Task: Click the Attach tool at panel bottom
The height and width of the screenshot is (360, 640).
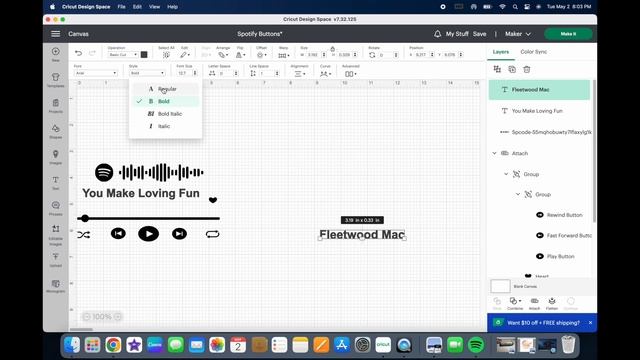Action: coord(534,301)
